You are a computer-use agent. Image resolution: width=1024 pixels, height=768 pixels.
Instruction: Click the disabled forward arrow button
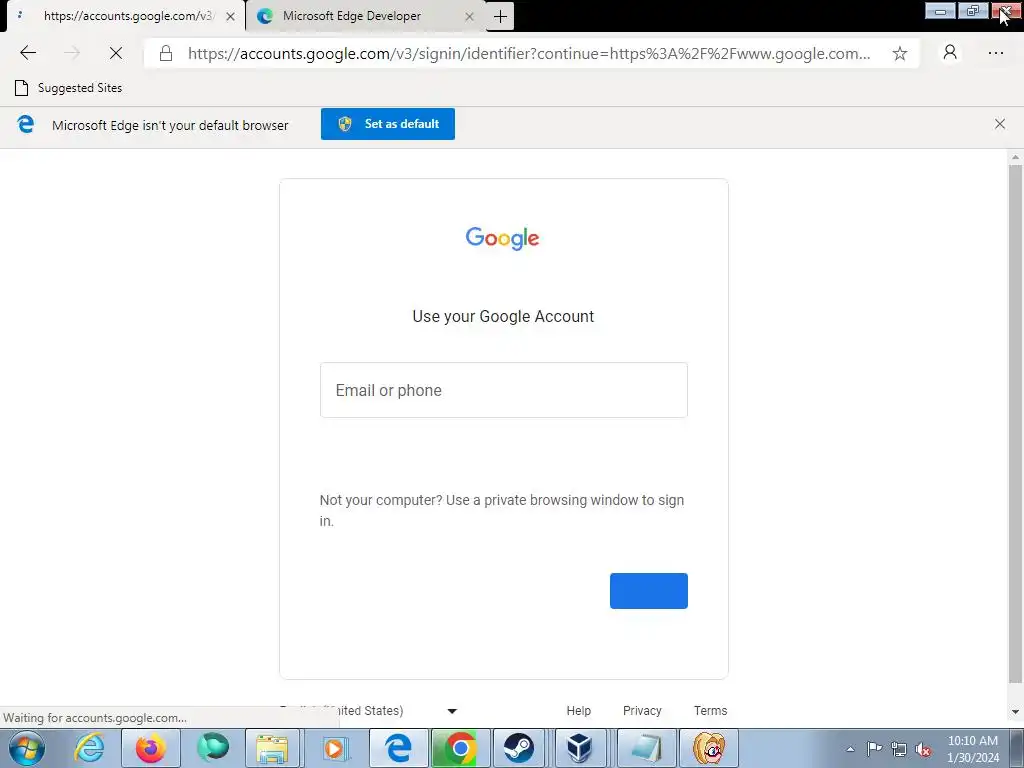tap(72, 53)
